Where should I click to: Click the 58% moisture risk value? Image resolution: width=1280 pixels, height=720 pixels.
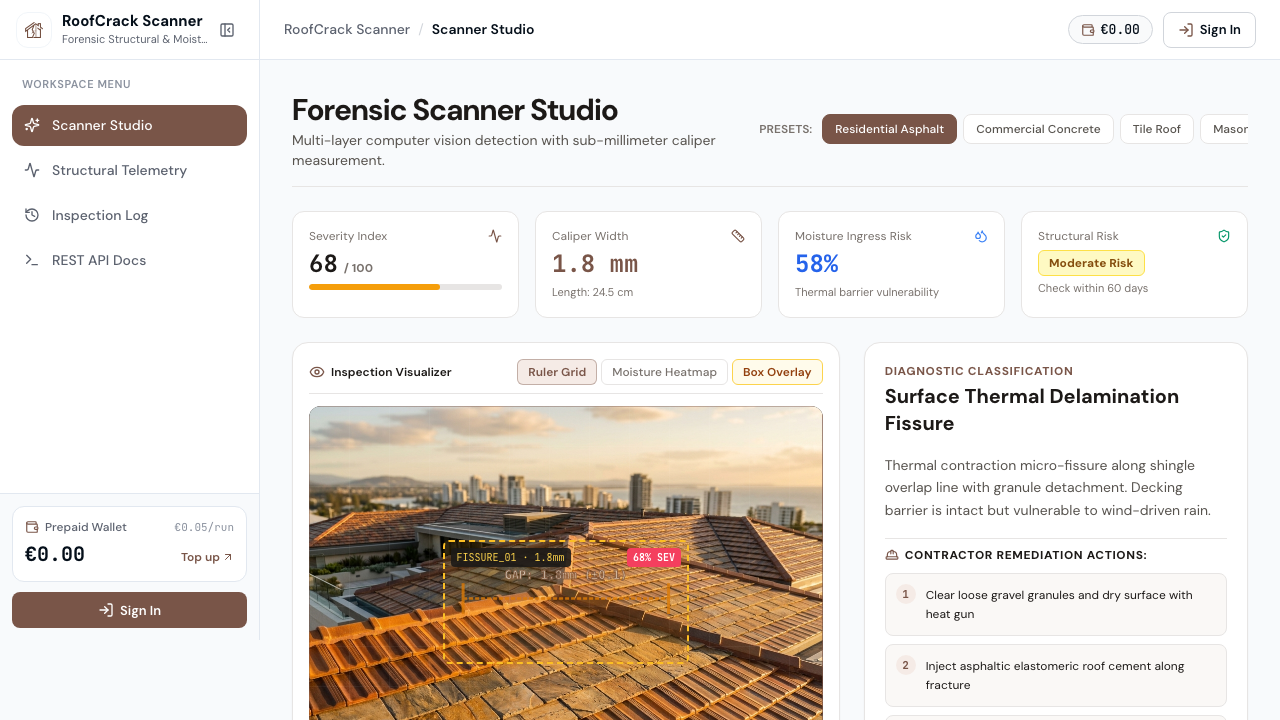(x=817, y=264)
